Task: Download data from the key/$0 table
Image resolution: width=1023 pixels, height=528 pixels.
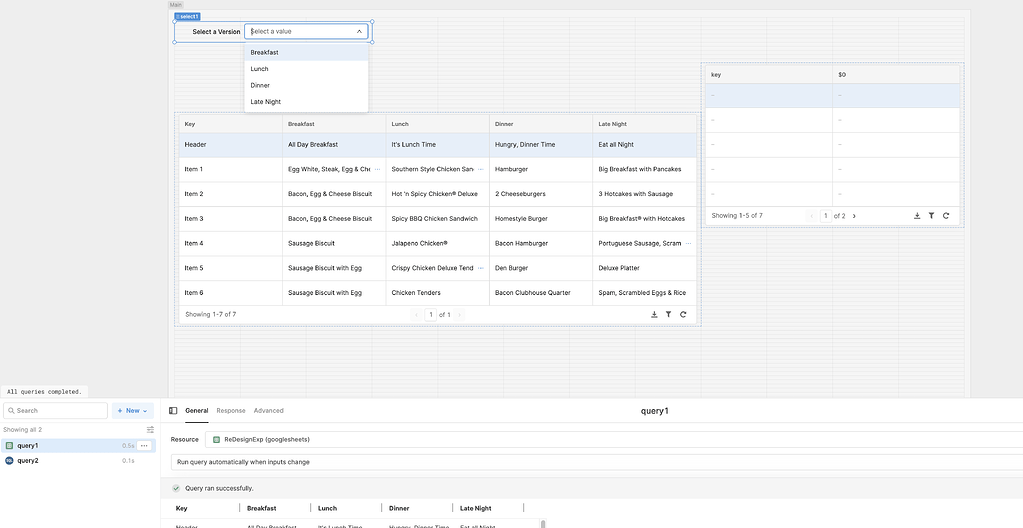Action: [917, 215]
